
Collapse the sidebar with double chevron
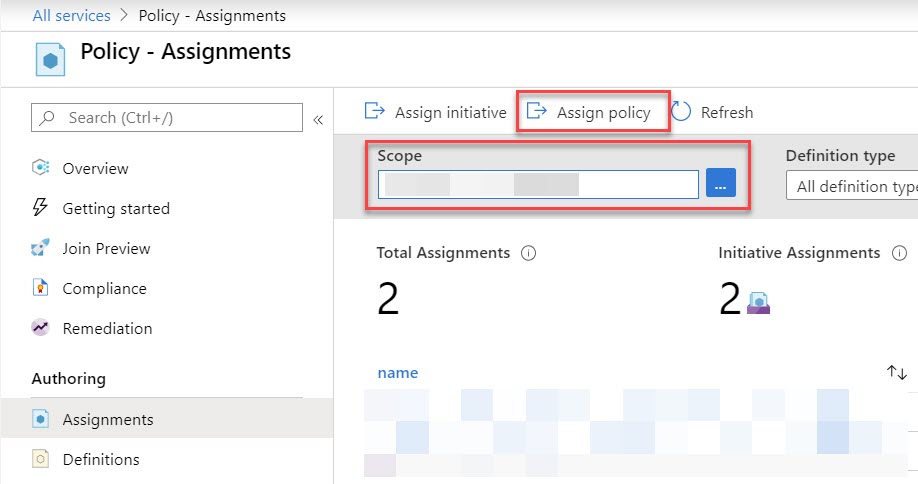318,119
